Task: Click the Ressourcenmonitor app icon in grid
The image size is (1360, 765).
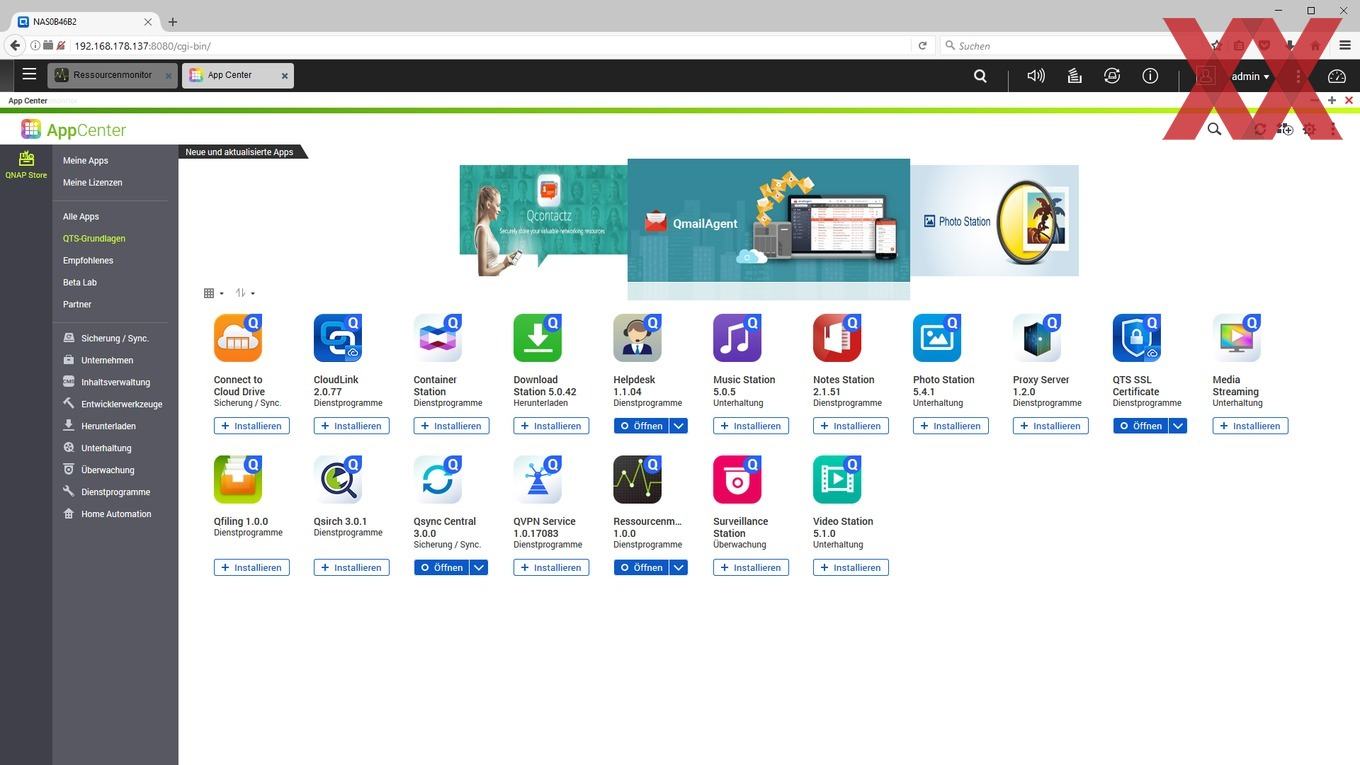Action: tap(638, 480)
